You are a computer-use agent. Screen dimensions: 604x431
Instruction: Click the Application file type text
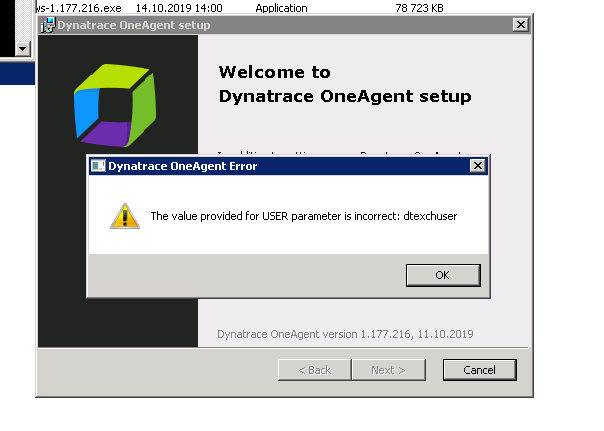pyautogui.click(x=281, y=8)
